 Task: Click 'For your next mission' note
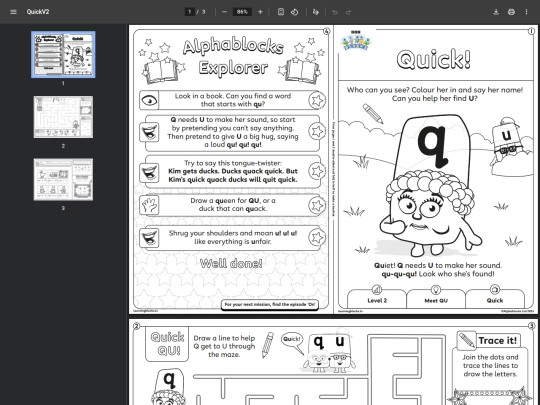coord(270,304)
